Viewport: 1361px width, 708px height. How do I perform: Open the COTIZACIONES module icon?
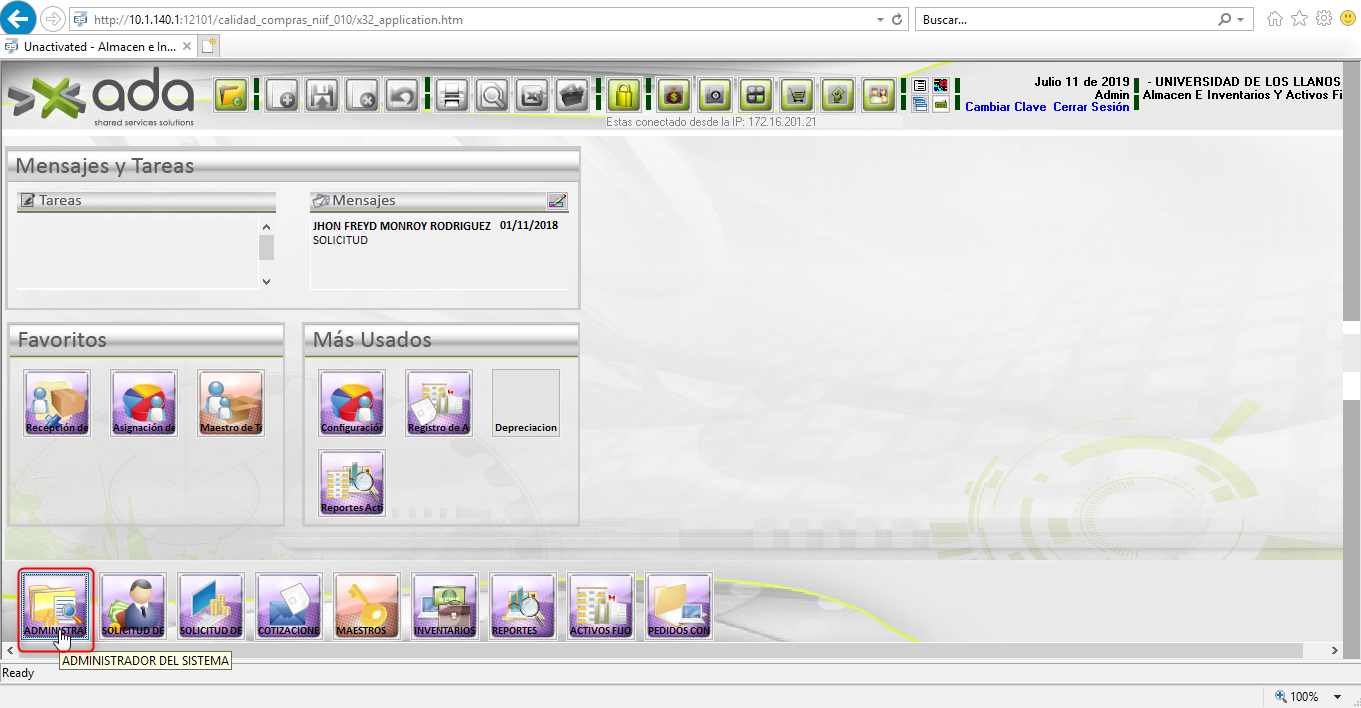click(x=289, y=607)
